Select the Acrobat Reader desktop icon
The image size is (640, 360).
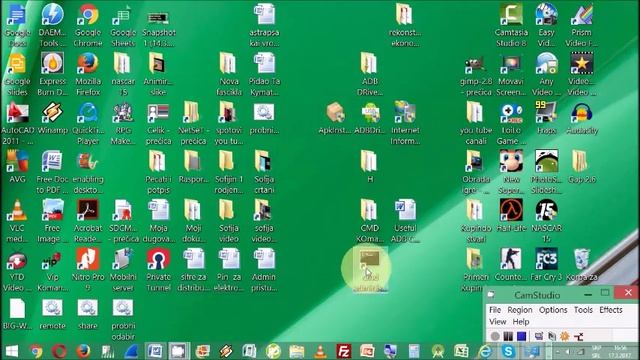coord(88,221)
